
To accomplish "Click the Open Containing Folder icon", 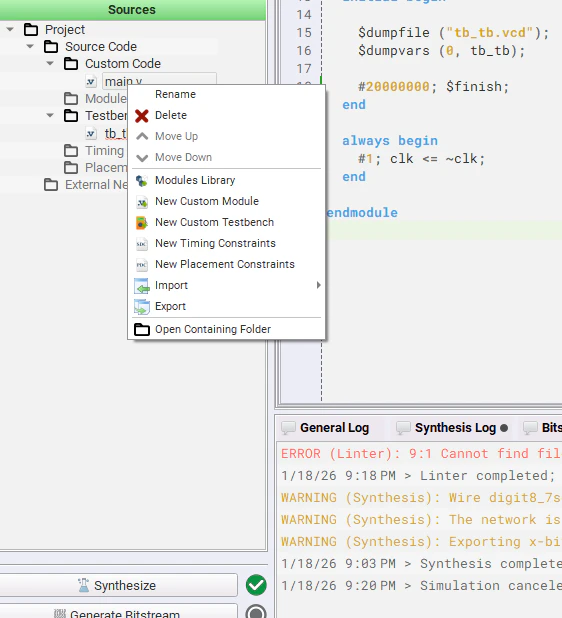I will [x=142, y=329].
